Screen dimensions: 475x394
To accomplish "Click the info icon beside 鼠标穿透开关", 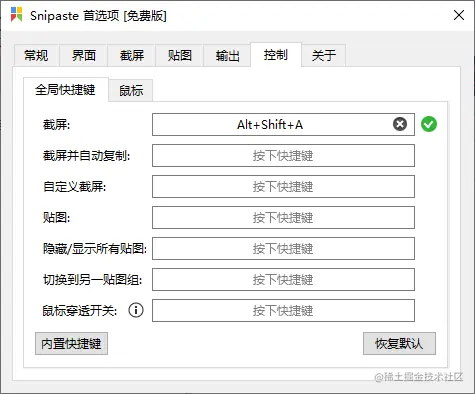I will point(136,310).
